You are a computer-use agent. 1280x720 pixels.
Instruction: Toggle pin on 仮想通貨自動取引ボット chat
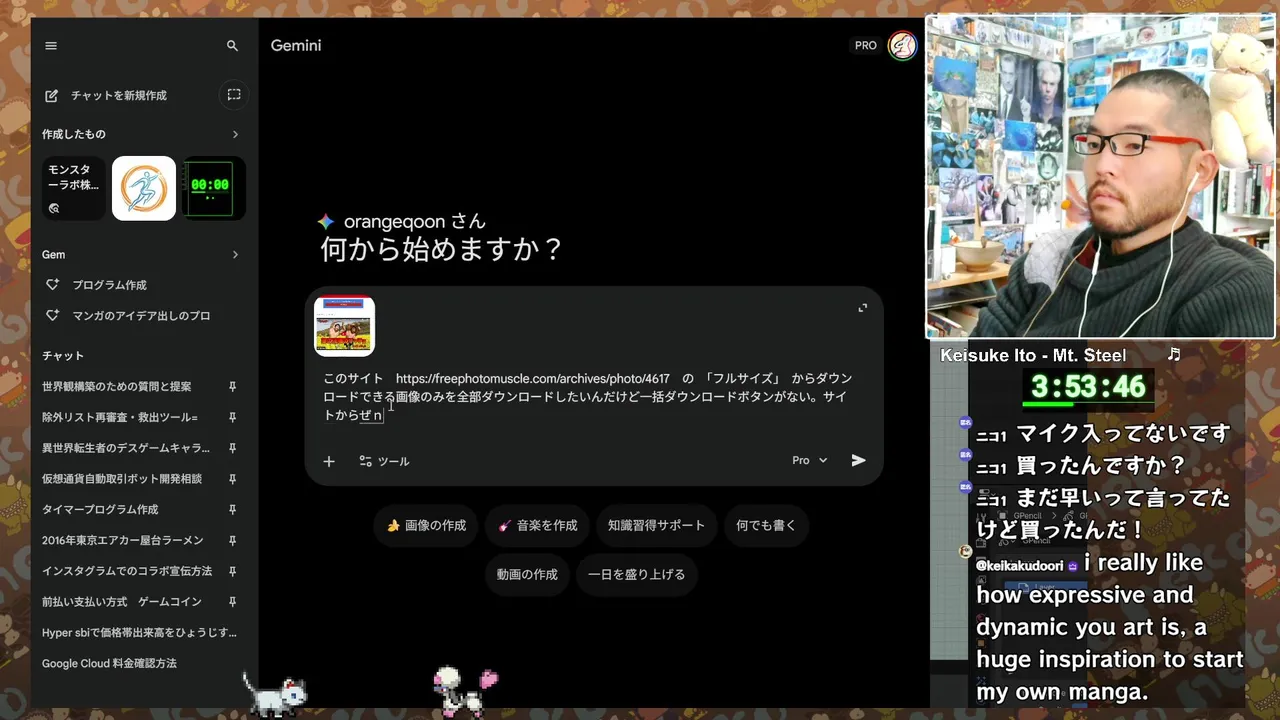click(232, 479)
